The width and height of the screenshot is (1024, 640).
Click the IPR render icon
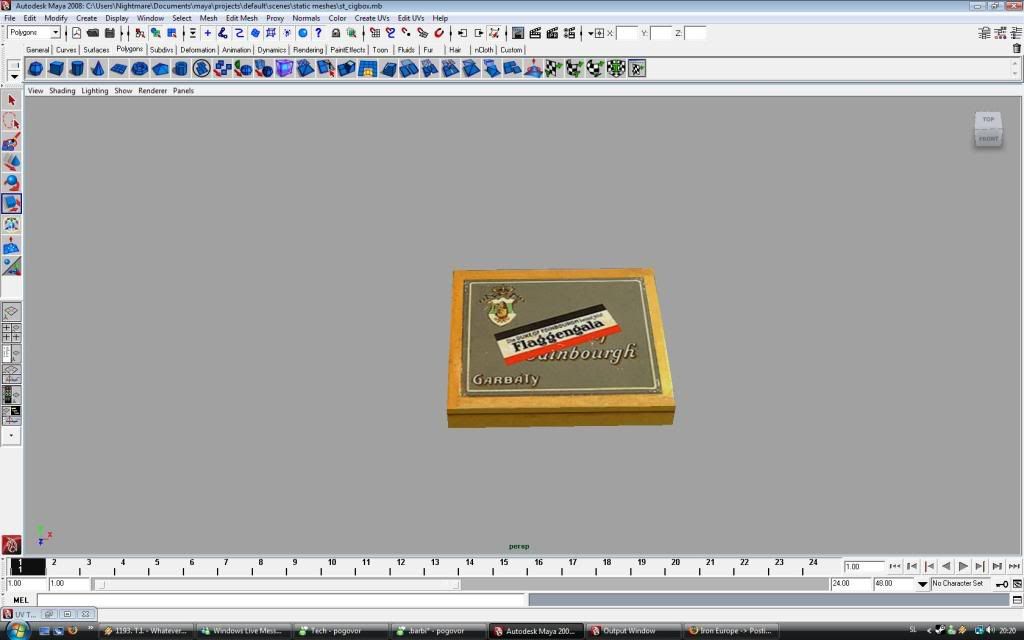point(552,33)
